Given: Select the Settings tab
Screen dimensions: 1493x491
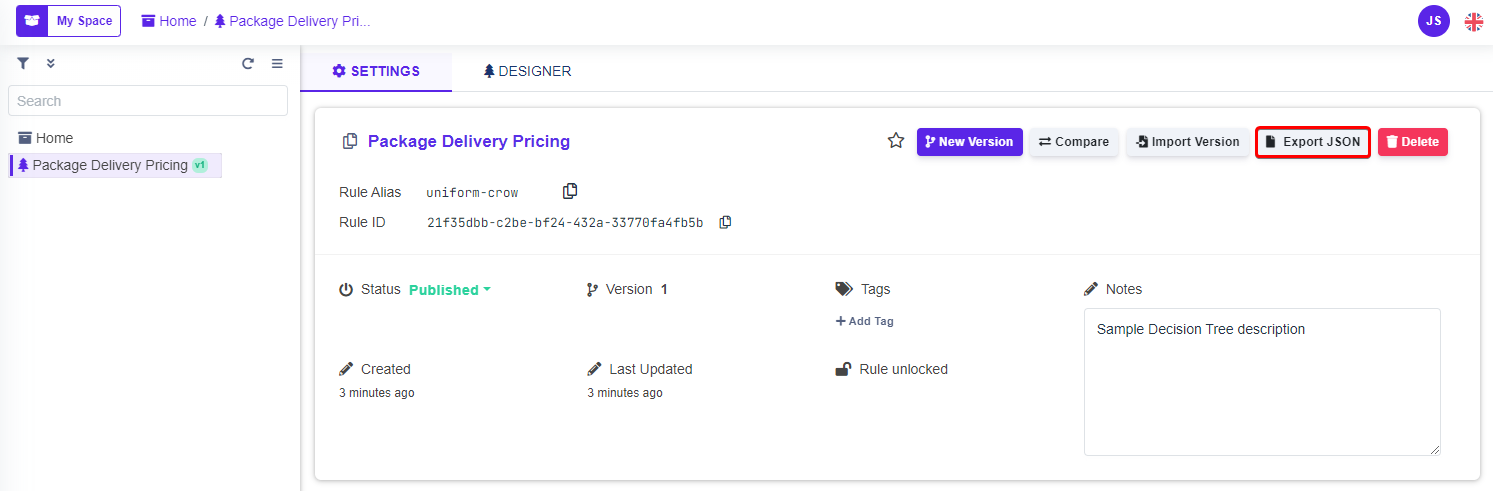Looking at the screenshot, I should (x=376, y=71).
